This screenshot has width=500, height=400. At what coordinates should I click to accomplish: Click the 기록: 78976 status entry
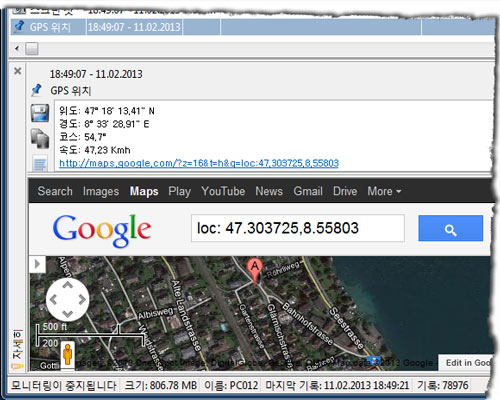click(x=443, y=386)
